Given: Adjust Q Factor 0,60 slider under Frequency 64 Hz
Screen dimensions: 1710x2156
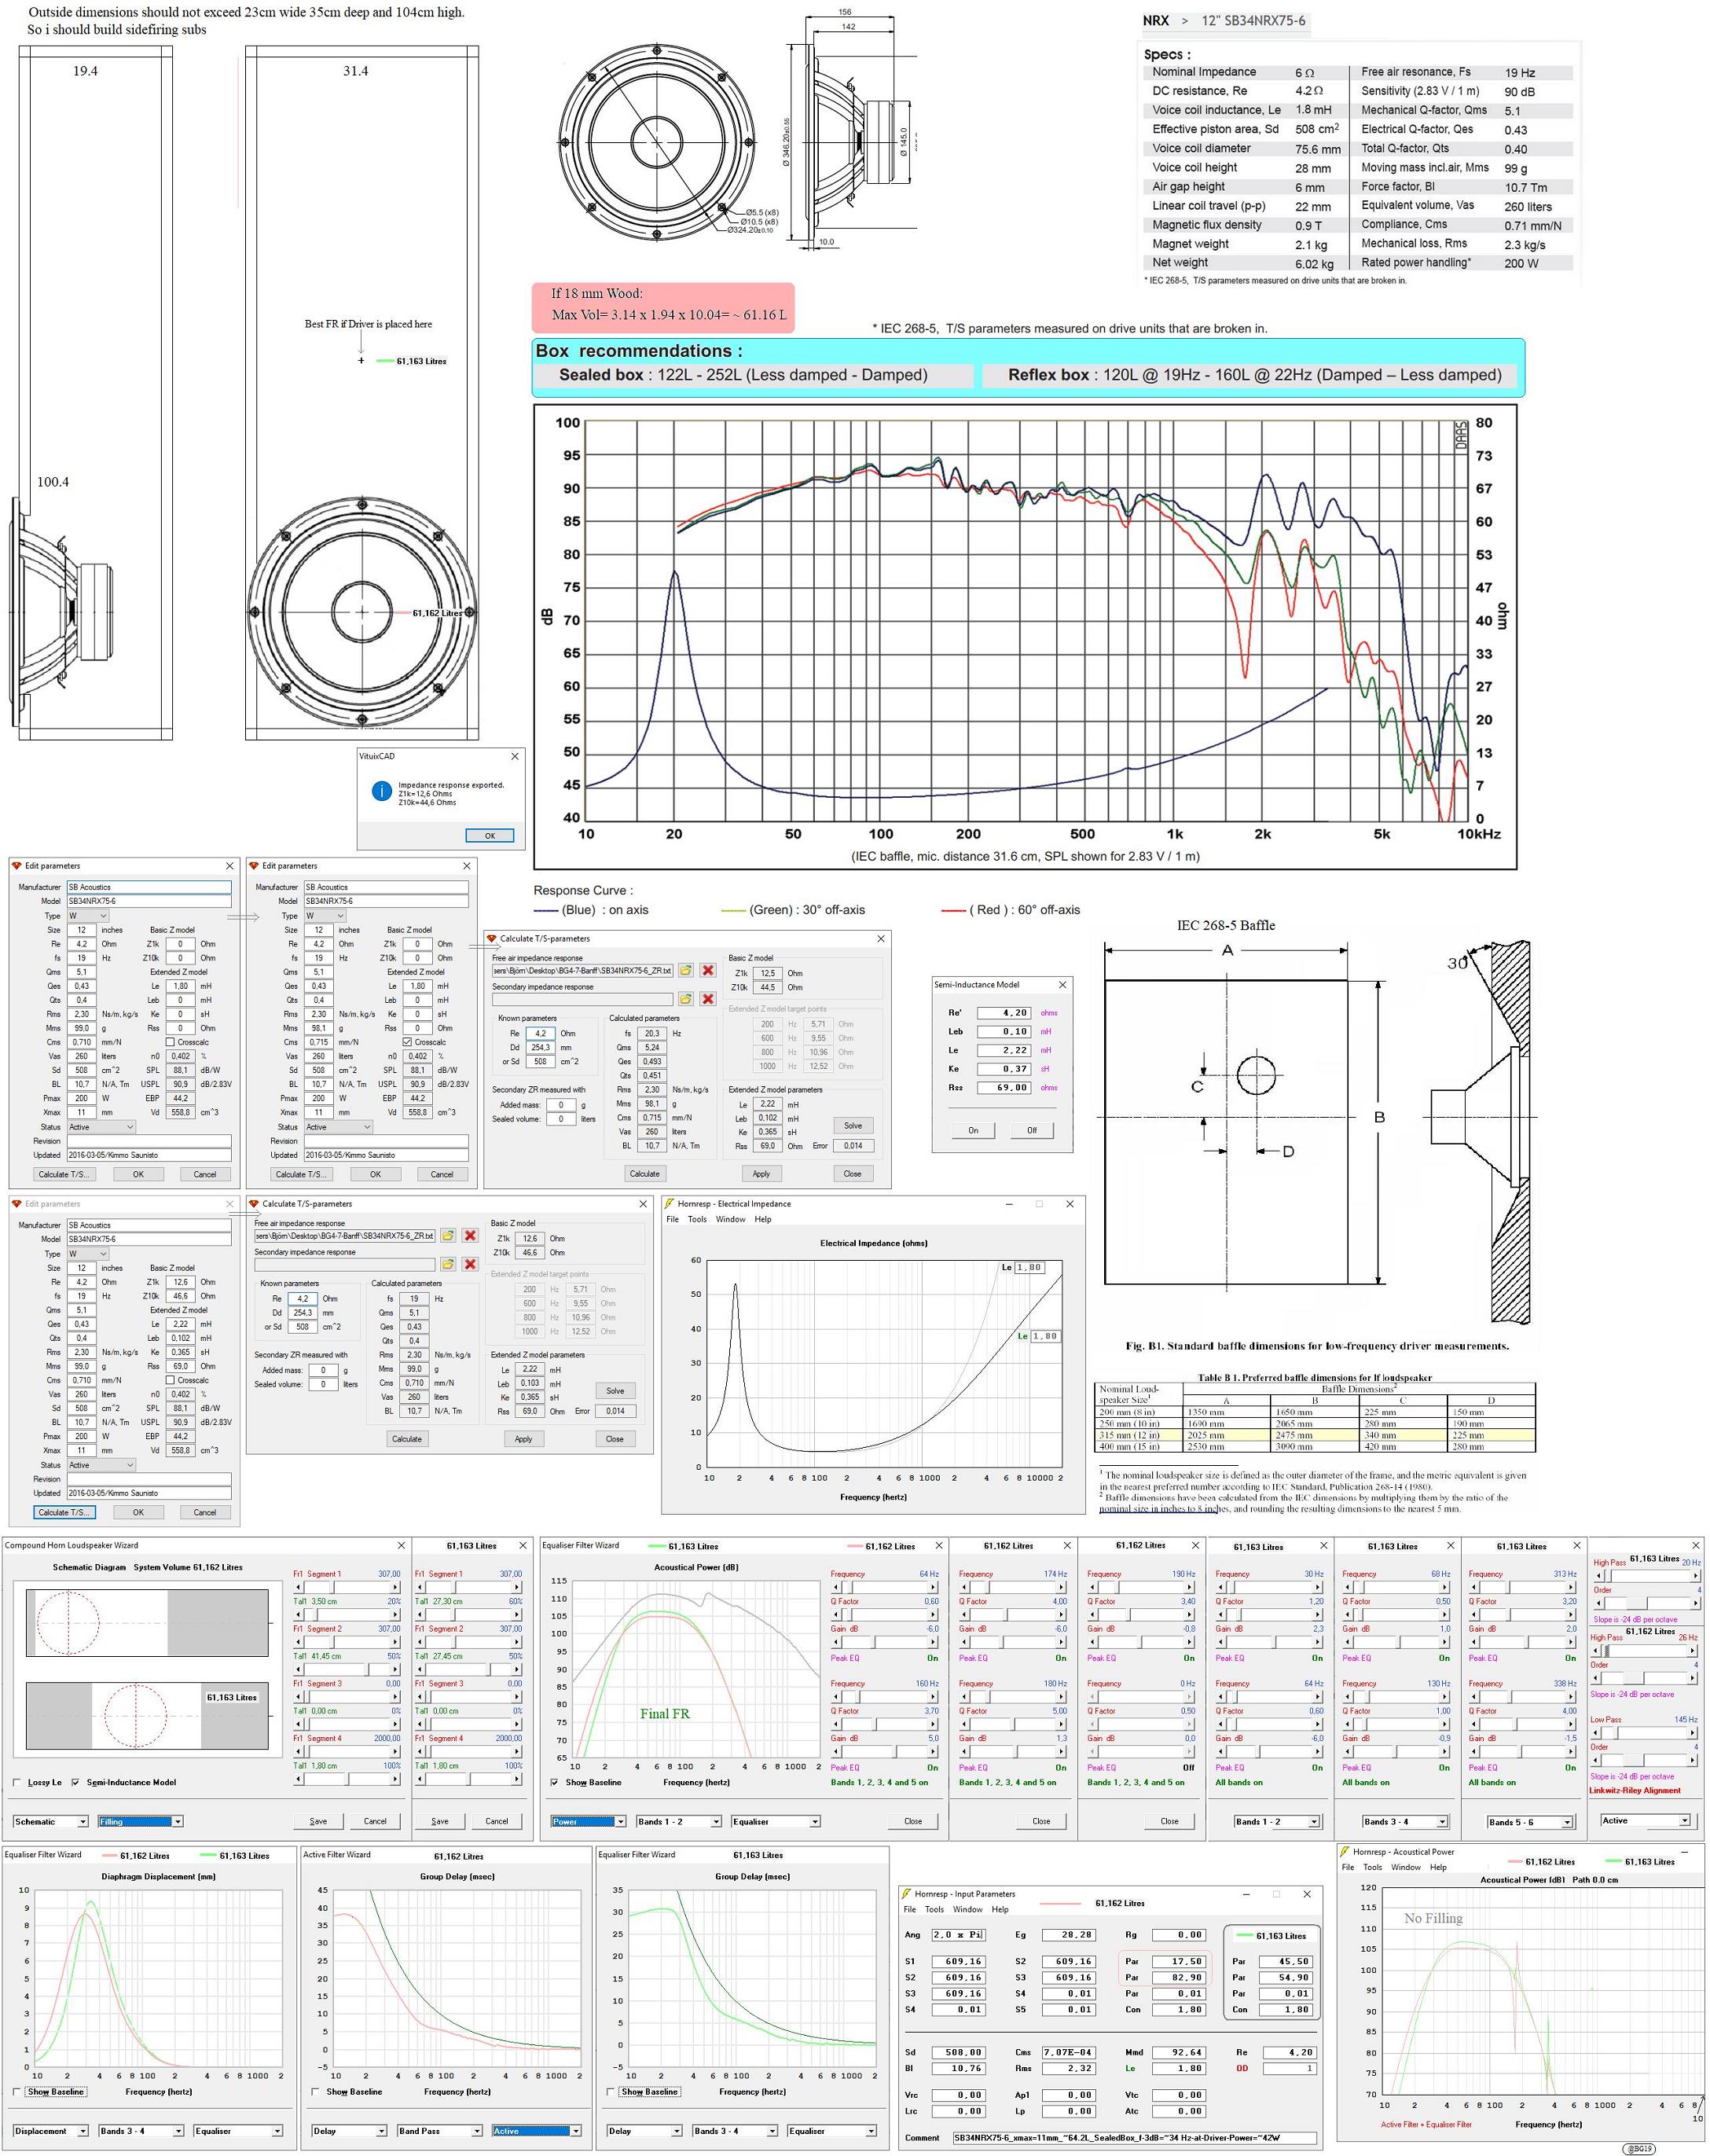Looking at the screenshot, I should point(885,1615).
